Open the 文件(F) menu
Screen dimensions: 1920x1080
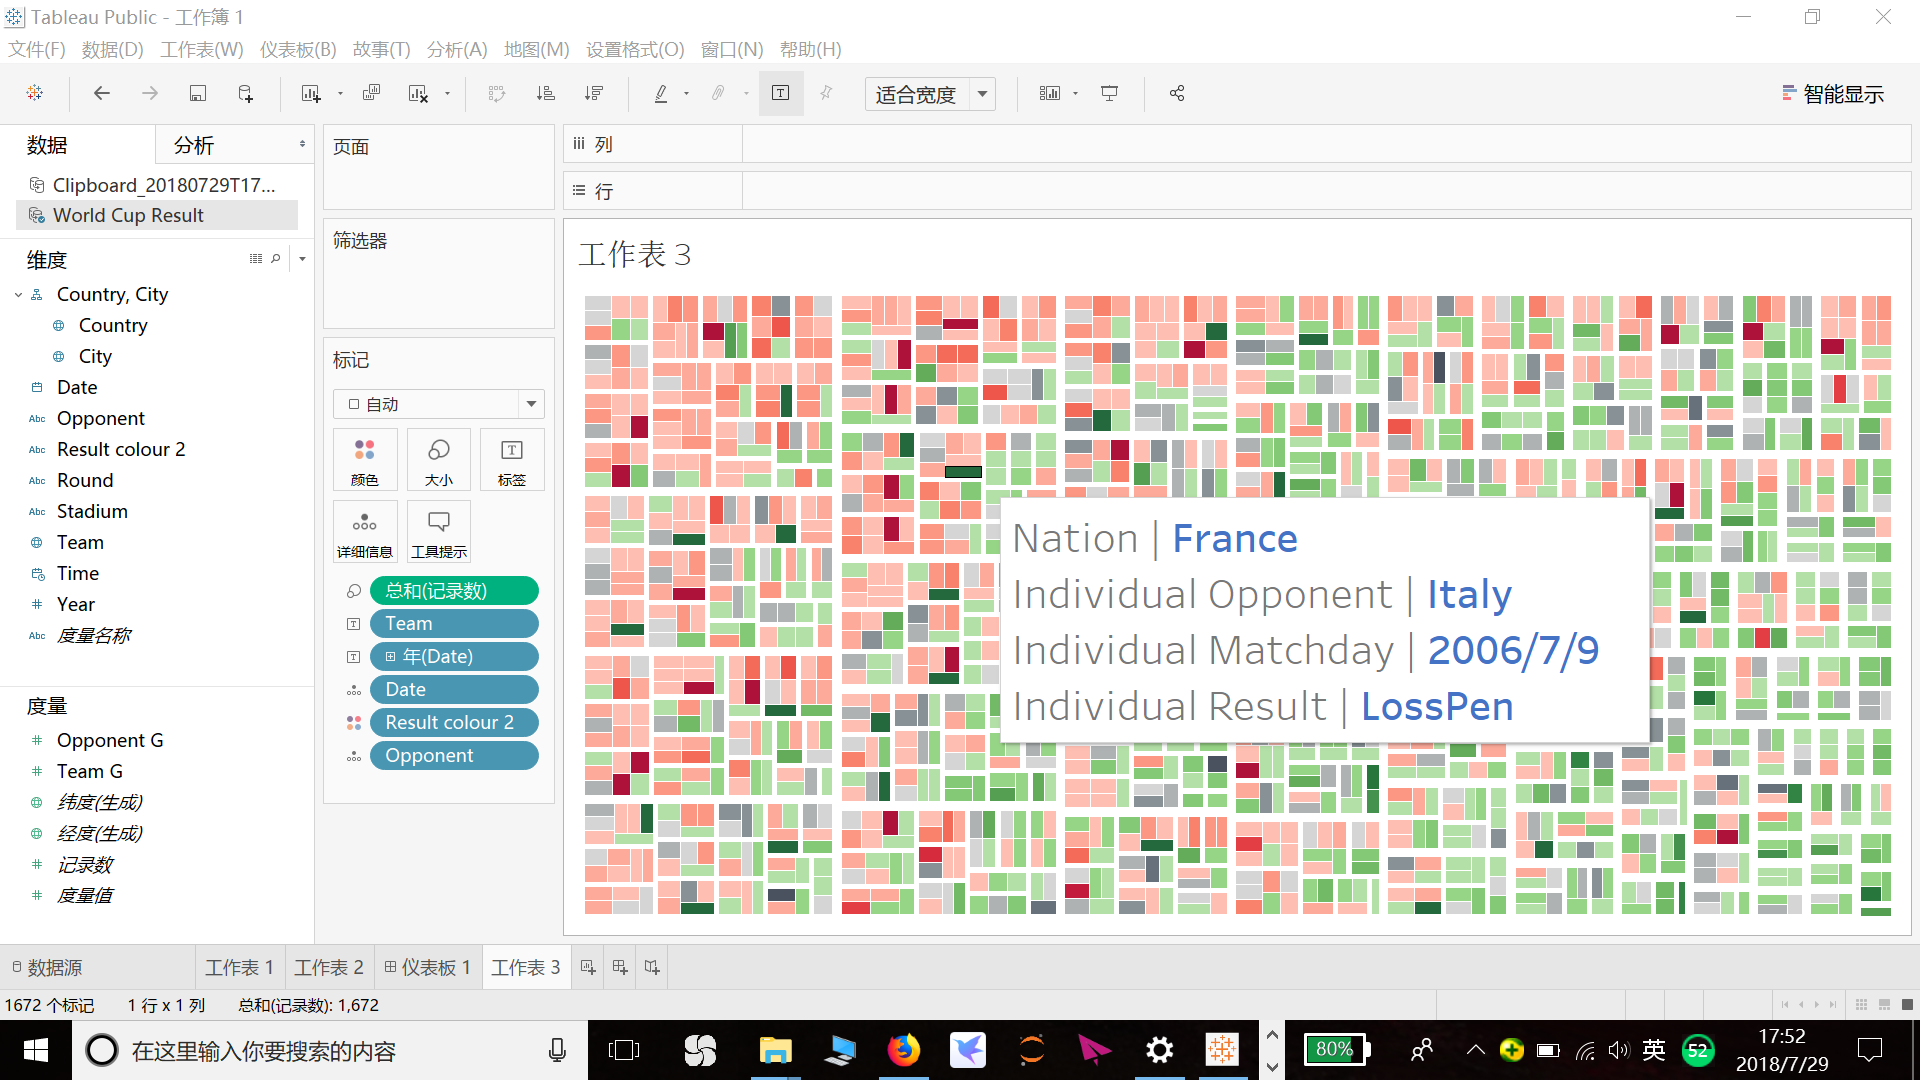37,50
